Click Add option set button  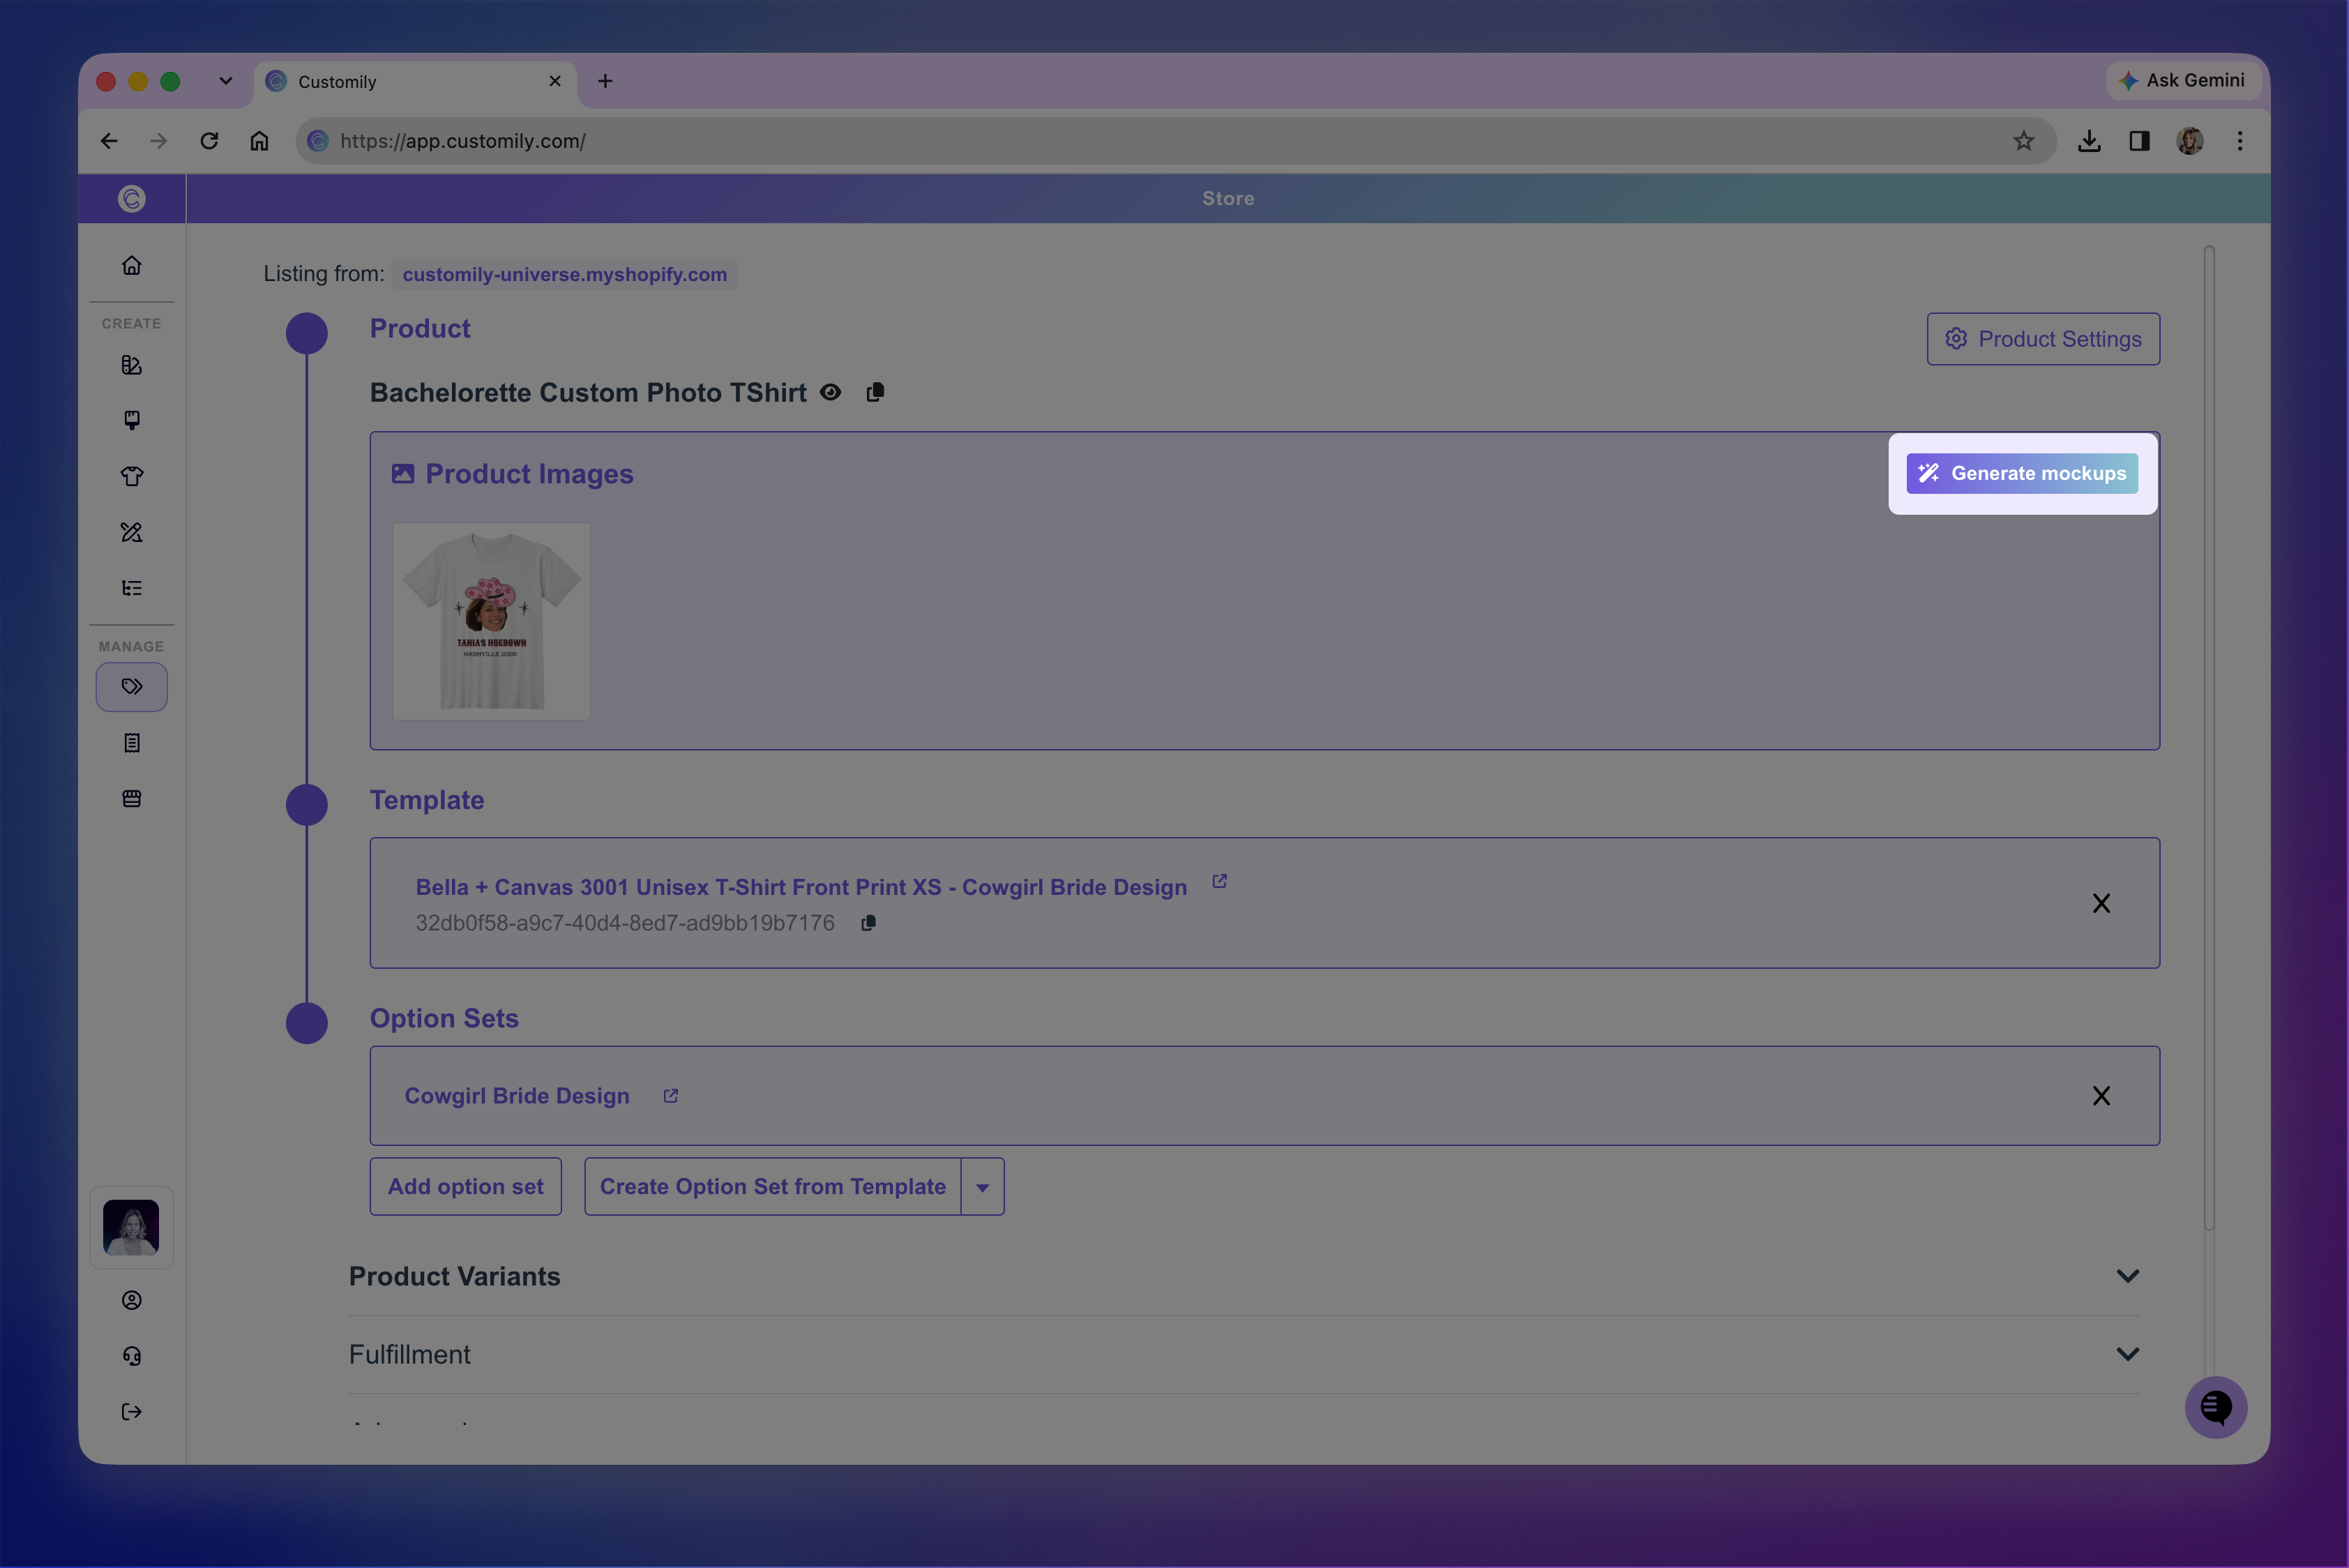coord(466,1187)
